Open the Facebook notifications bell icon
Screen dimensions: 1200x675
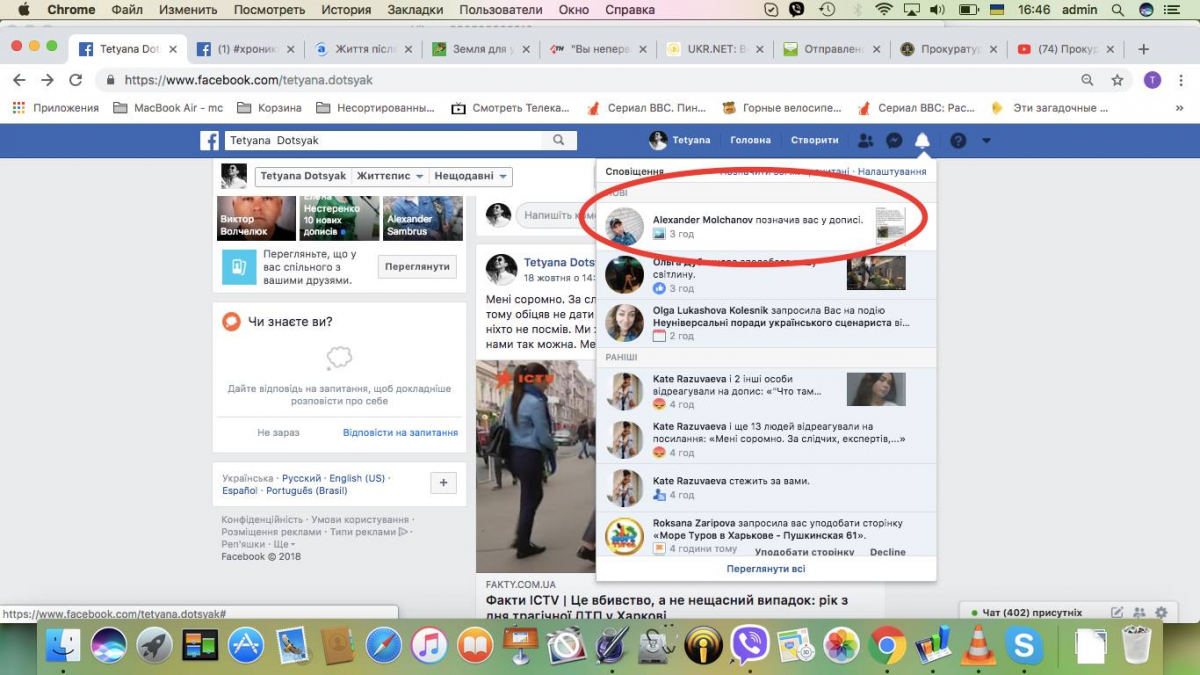[922, 141]
